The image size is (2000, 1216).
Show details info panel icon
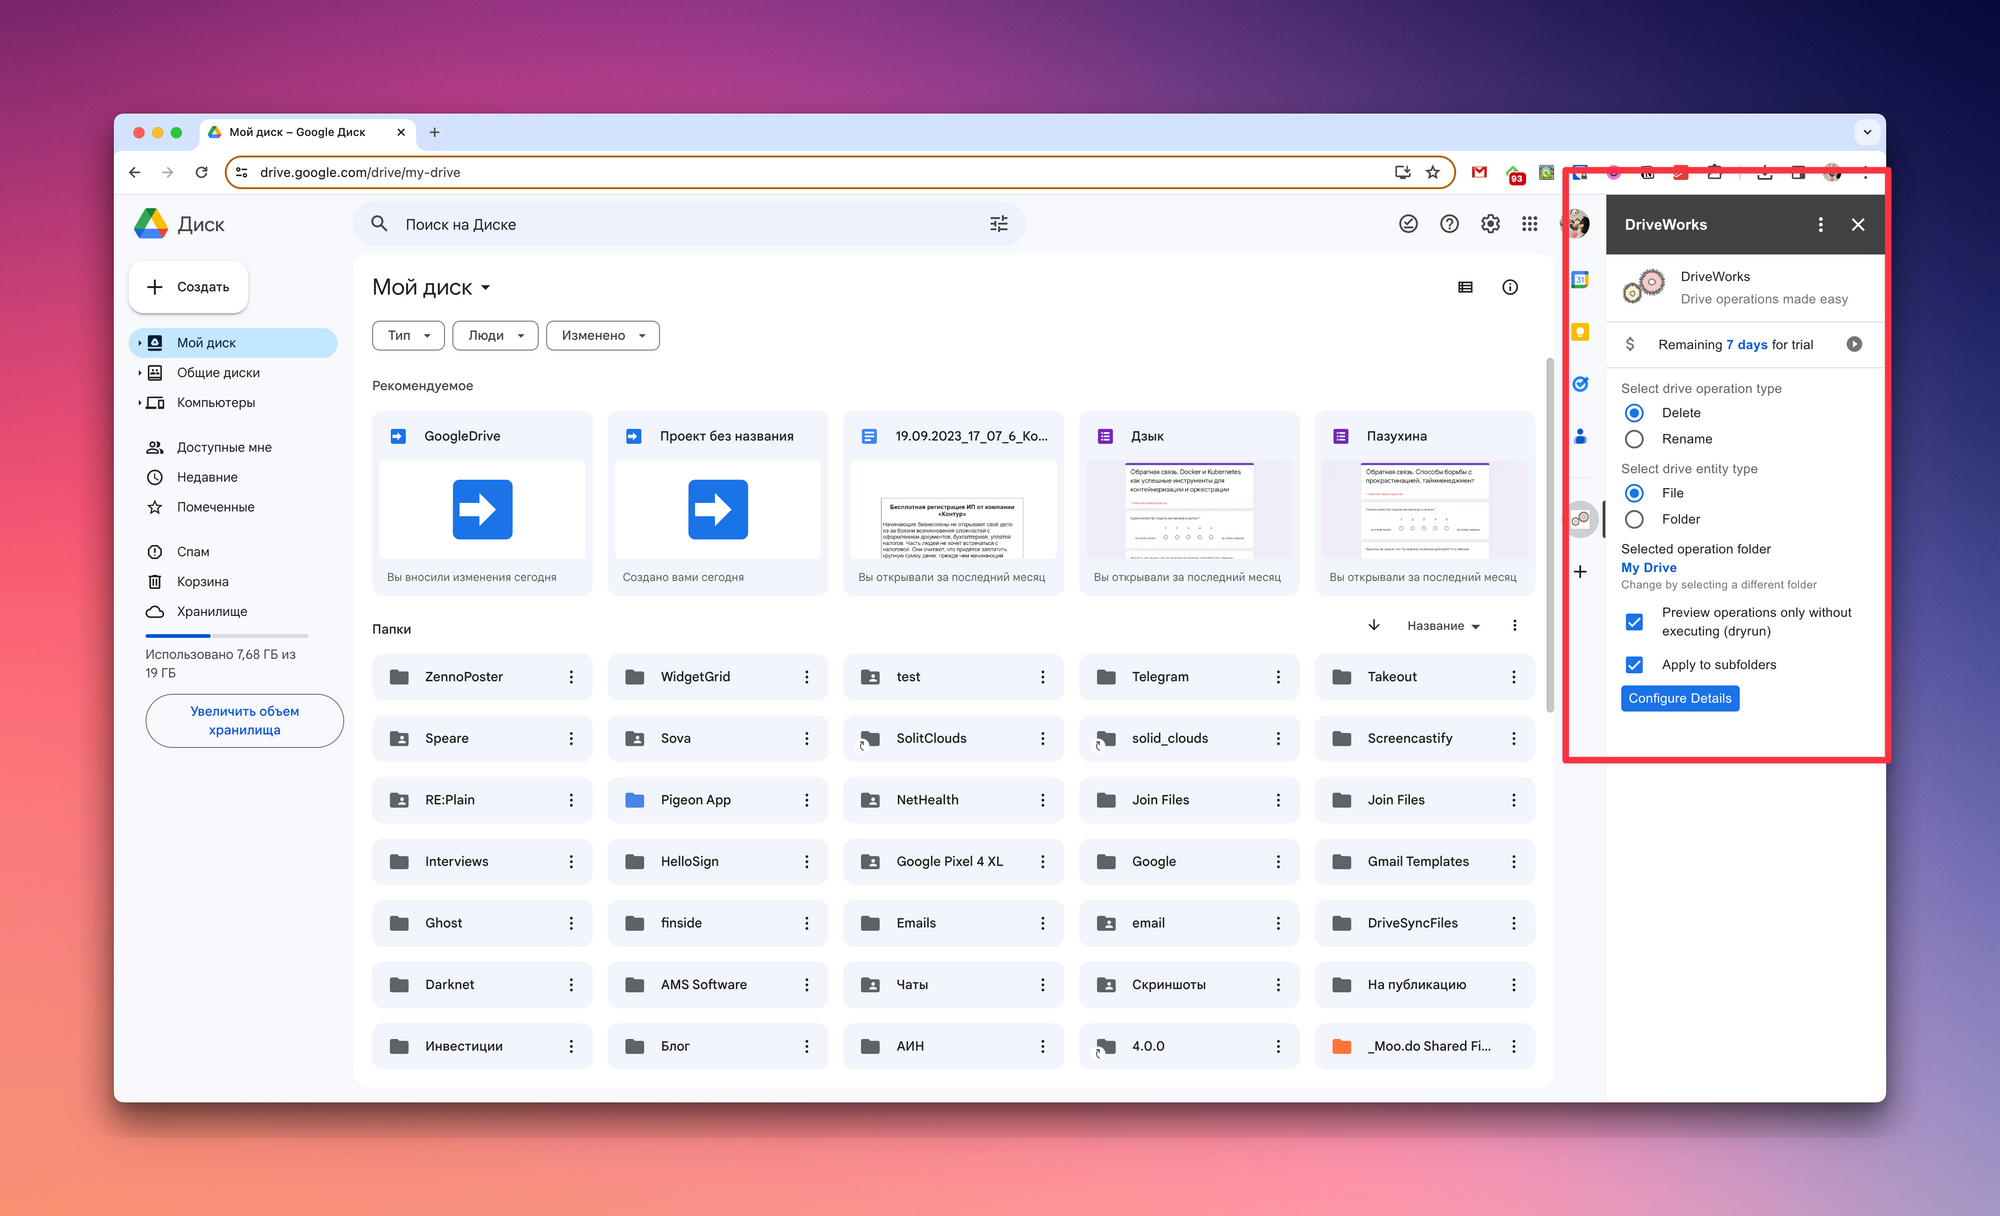pos(1510,288)
